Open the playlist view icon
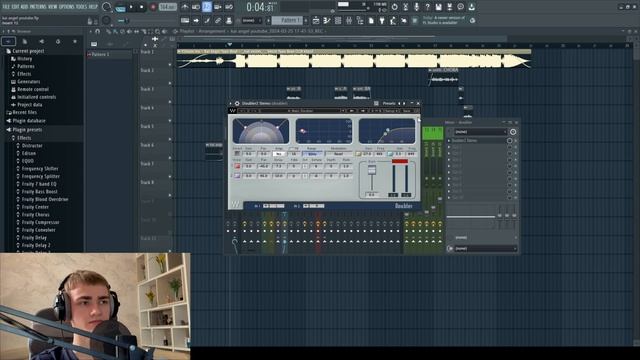Screen dimensions: 640x360 316,20
